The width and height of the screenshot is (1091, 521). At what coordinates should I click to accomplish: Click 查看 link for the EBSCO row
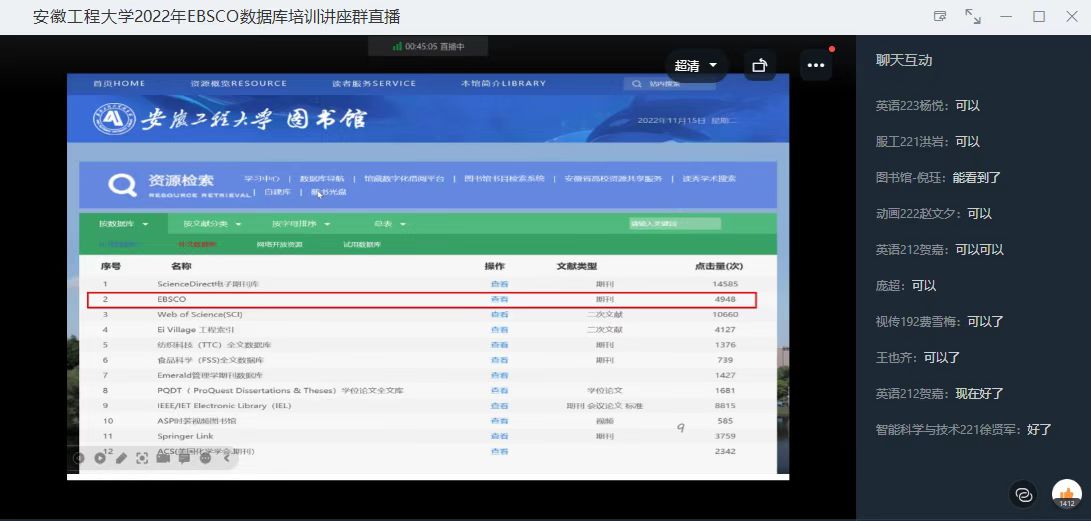[499, 300]
